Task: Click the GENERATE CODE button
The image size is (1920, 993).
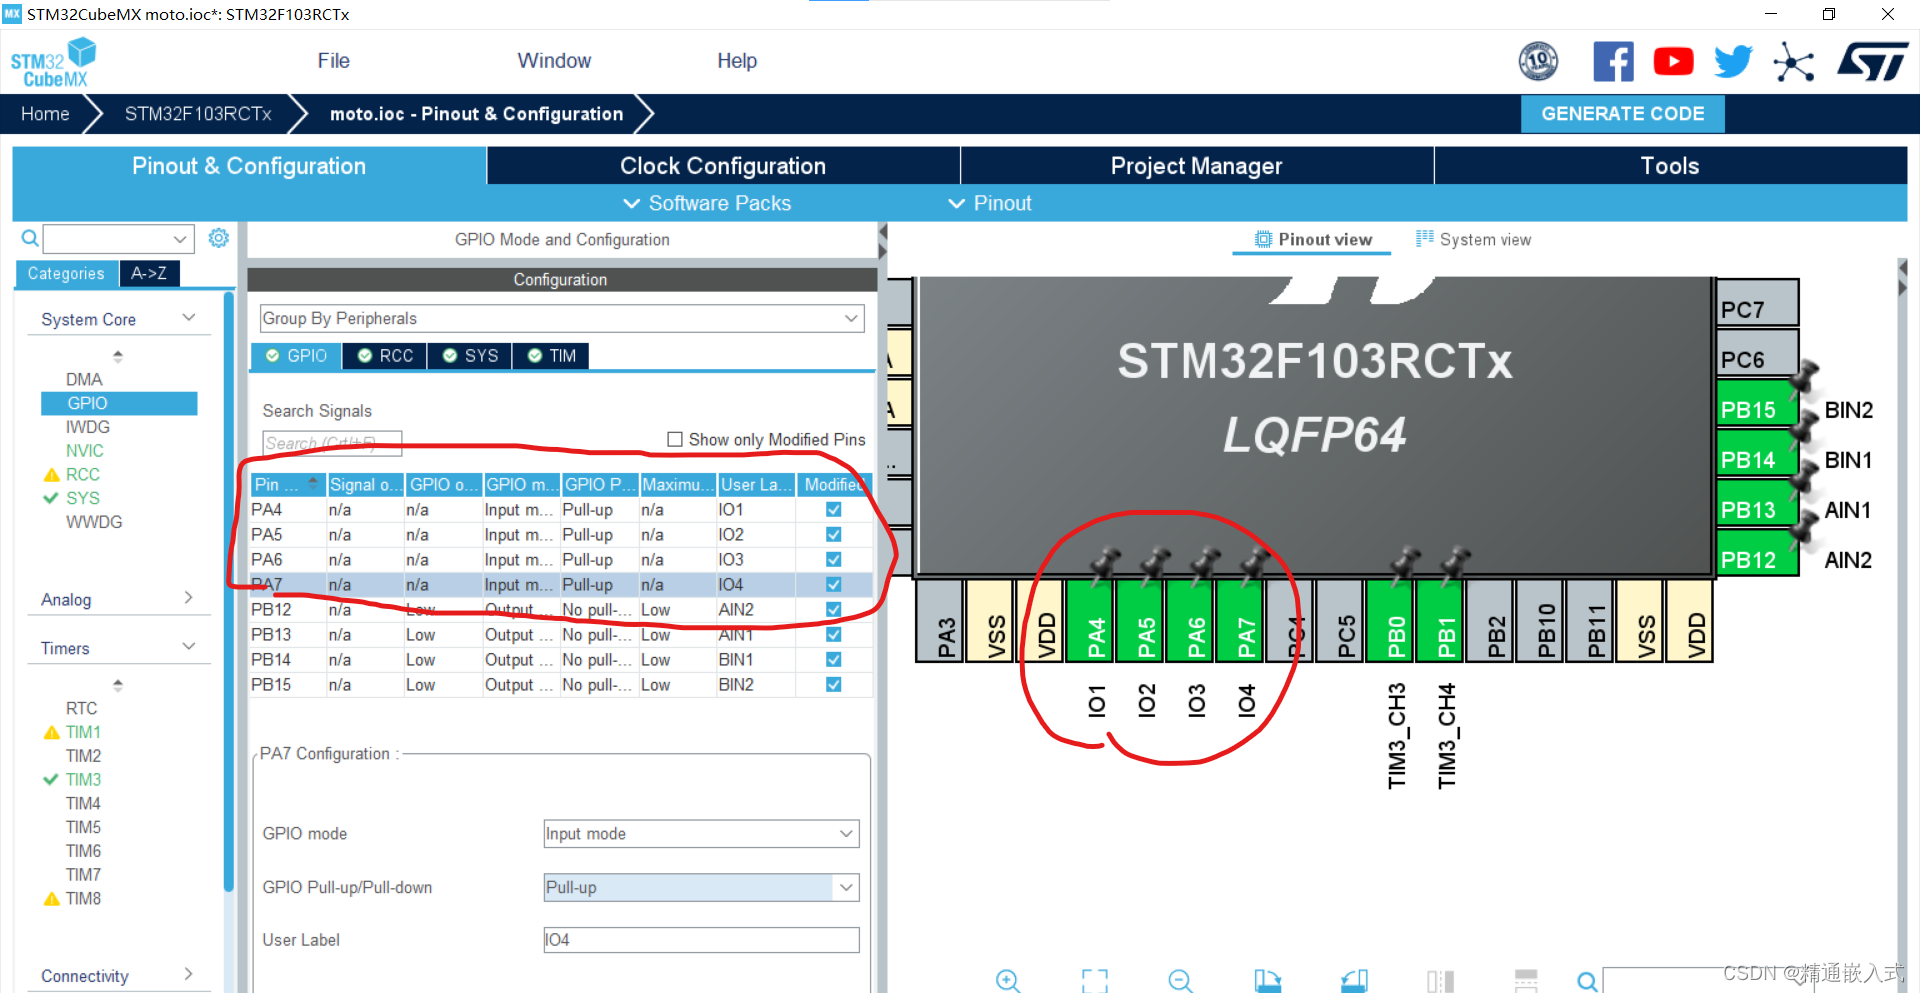Action: (x=1623, y=114)
